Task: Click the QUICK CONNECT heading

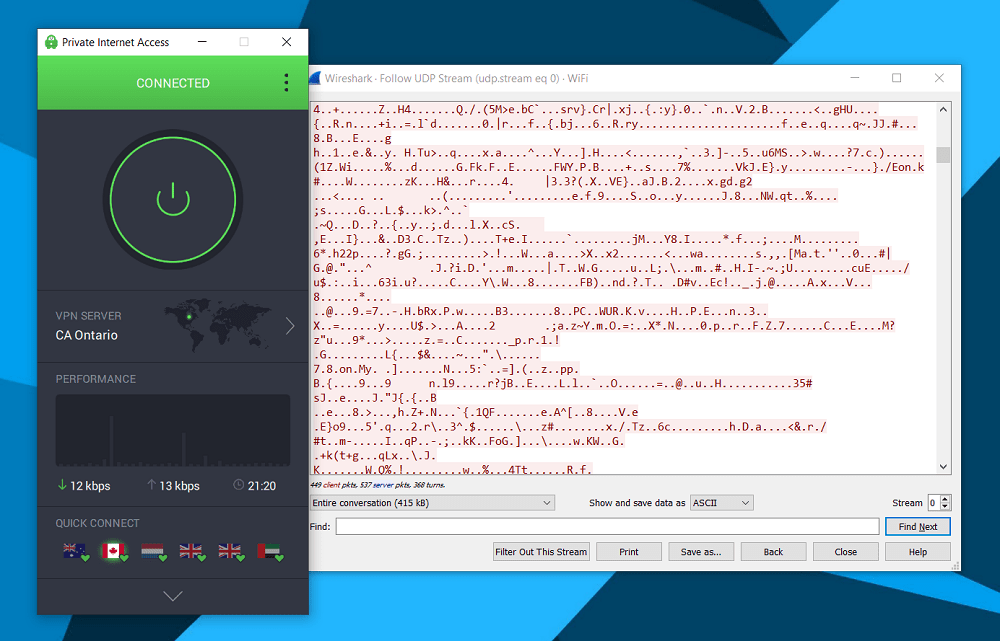Action: pos(98,523)
